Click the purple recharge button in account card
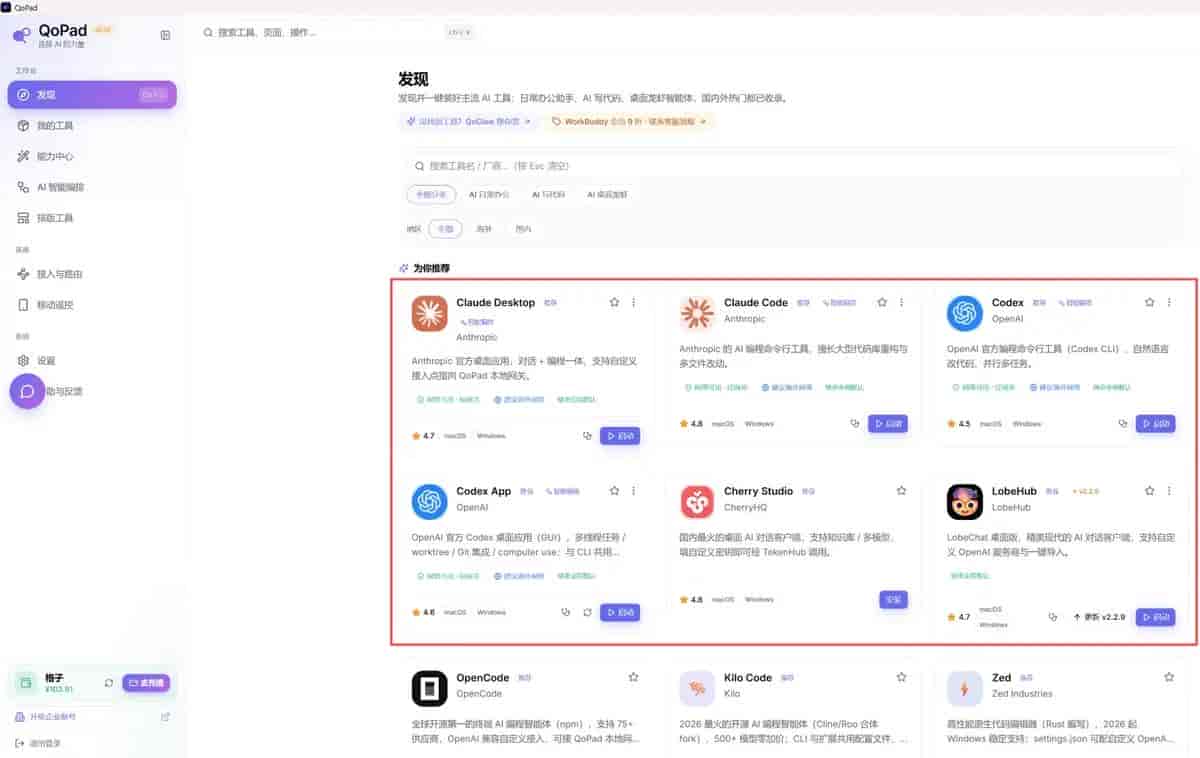The image size is (1200, 758). [x=146, y=683]
